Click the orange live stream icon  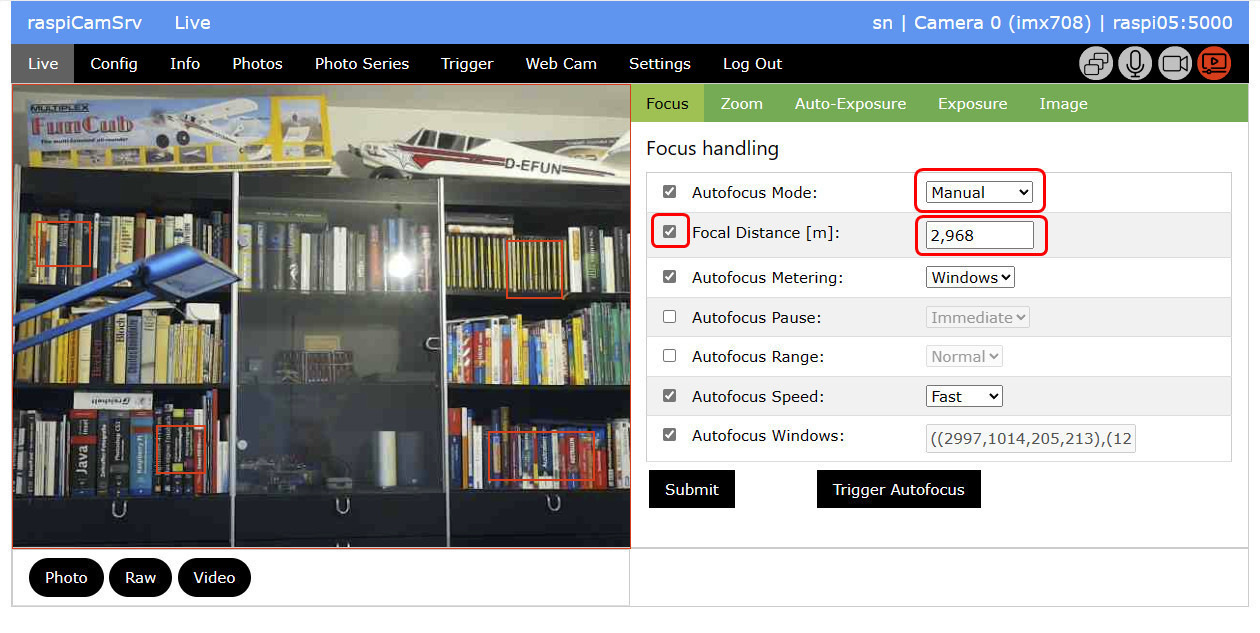tap(1214, 64)
